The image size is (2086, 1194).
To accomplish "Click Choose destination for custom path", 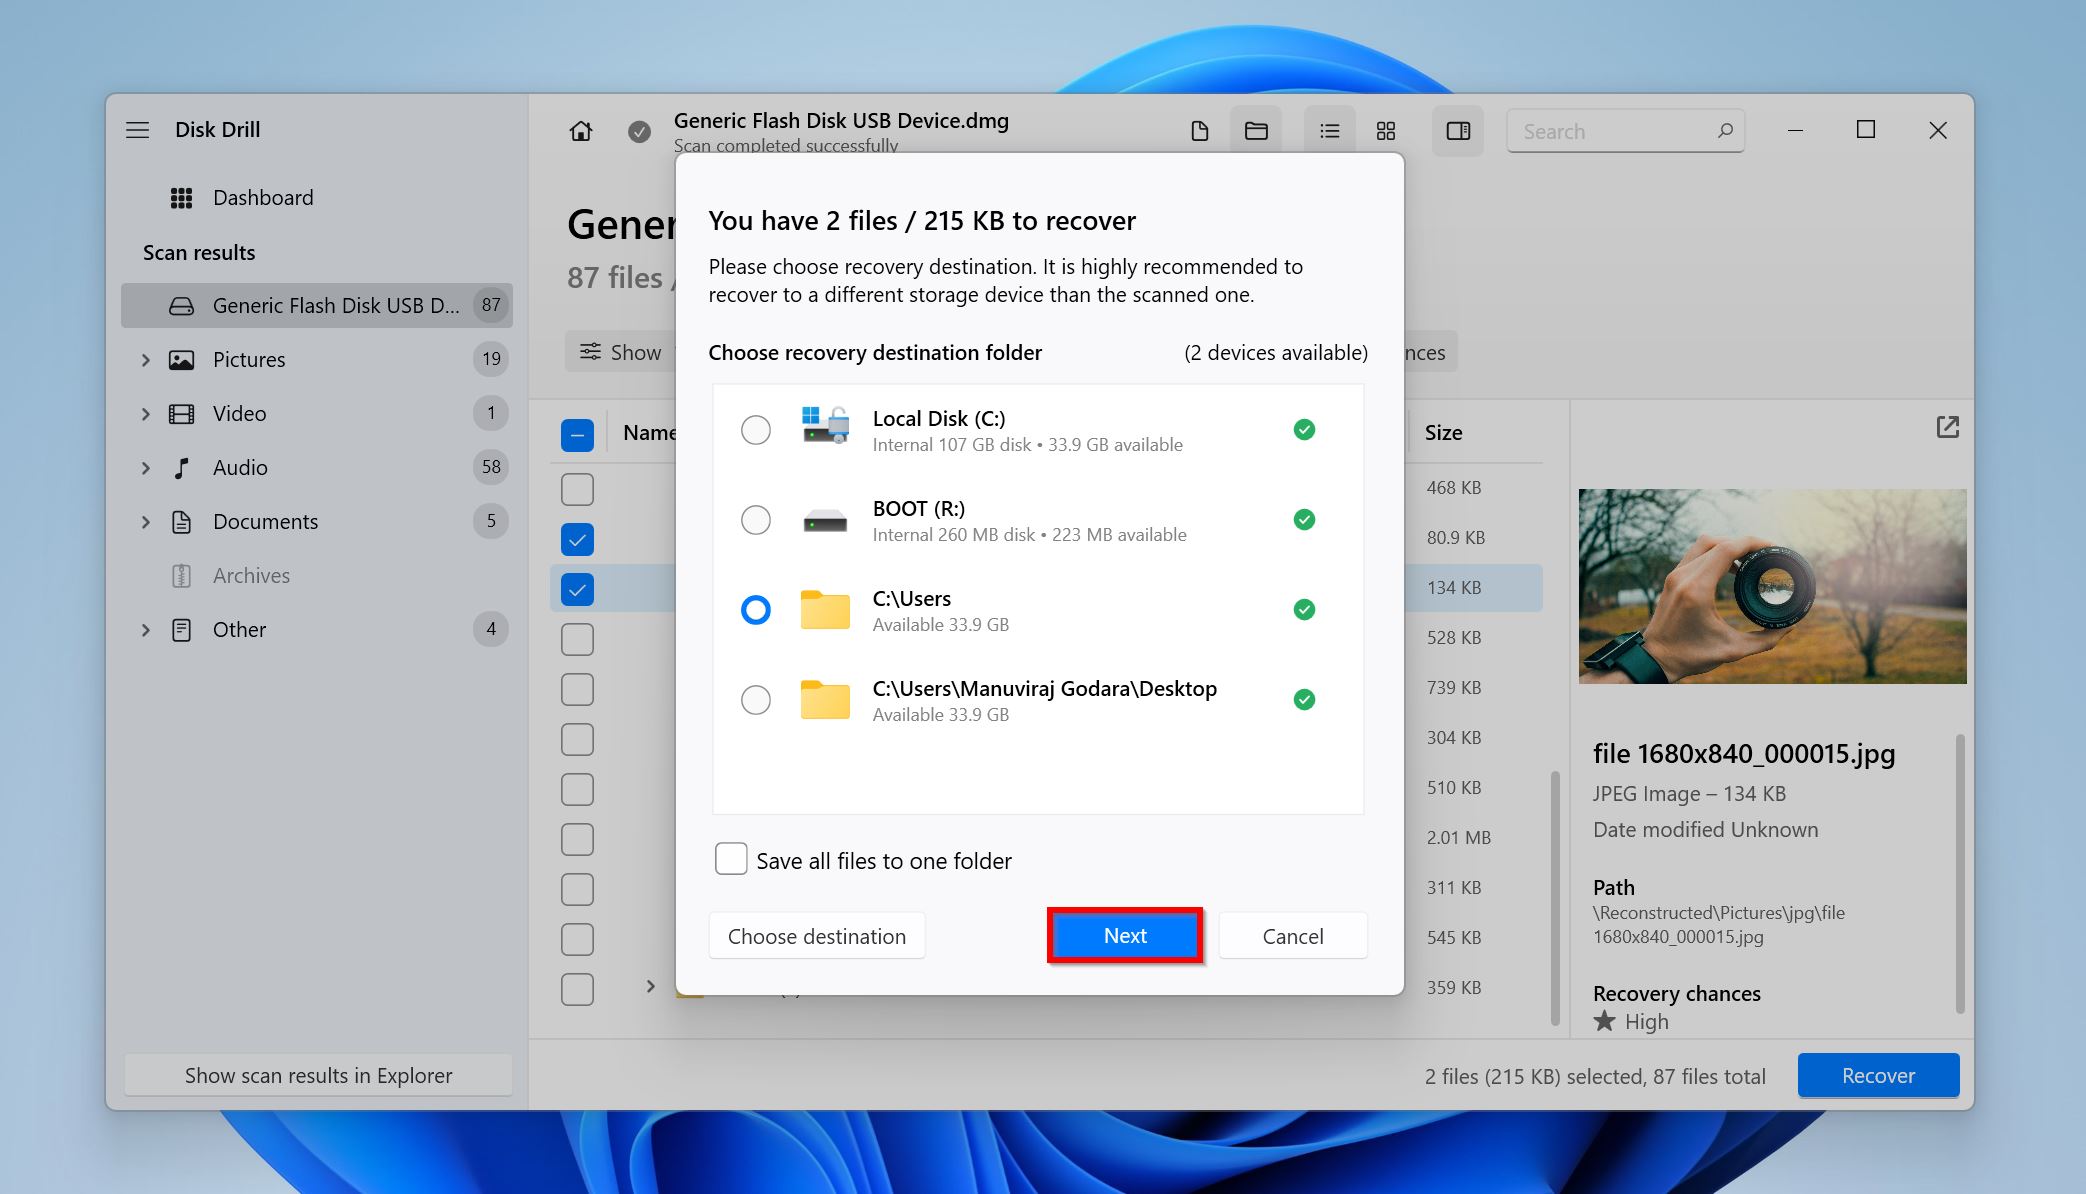I will (x=815, y=935).
